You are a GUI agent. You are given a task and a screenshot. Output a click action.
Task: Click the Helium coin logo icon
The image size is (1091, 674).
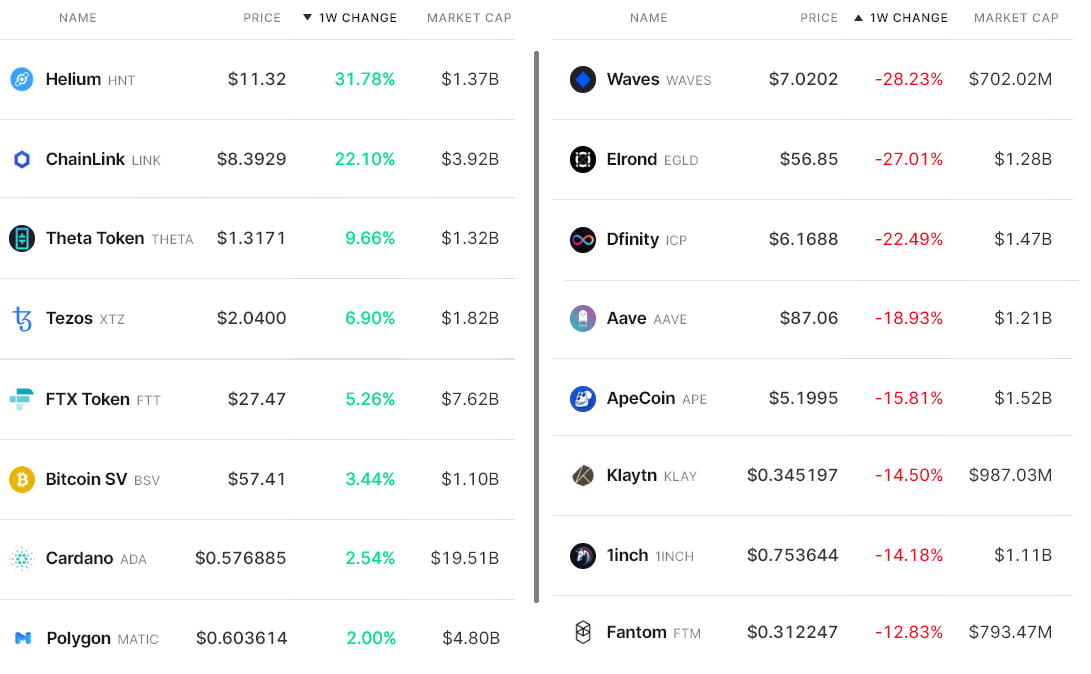coord(22,80)
